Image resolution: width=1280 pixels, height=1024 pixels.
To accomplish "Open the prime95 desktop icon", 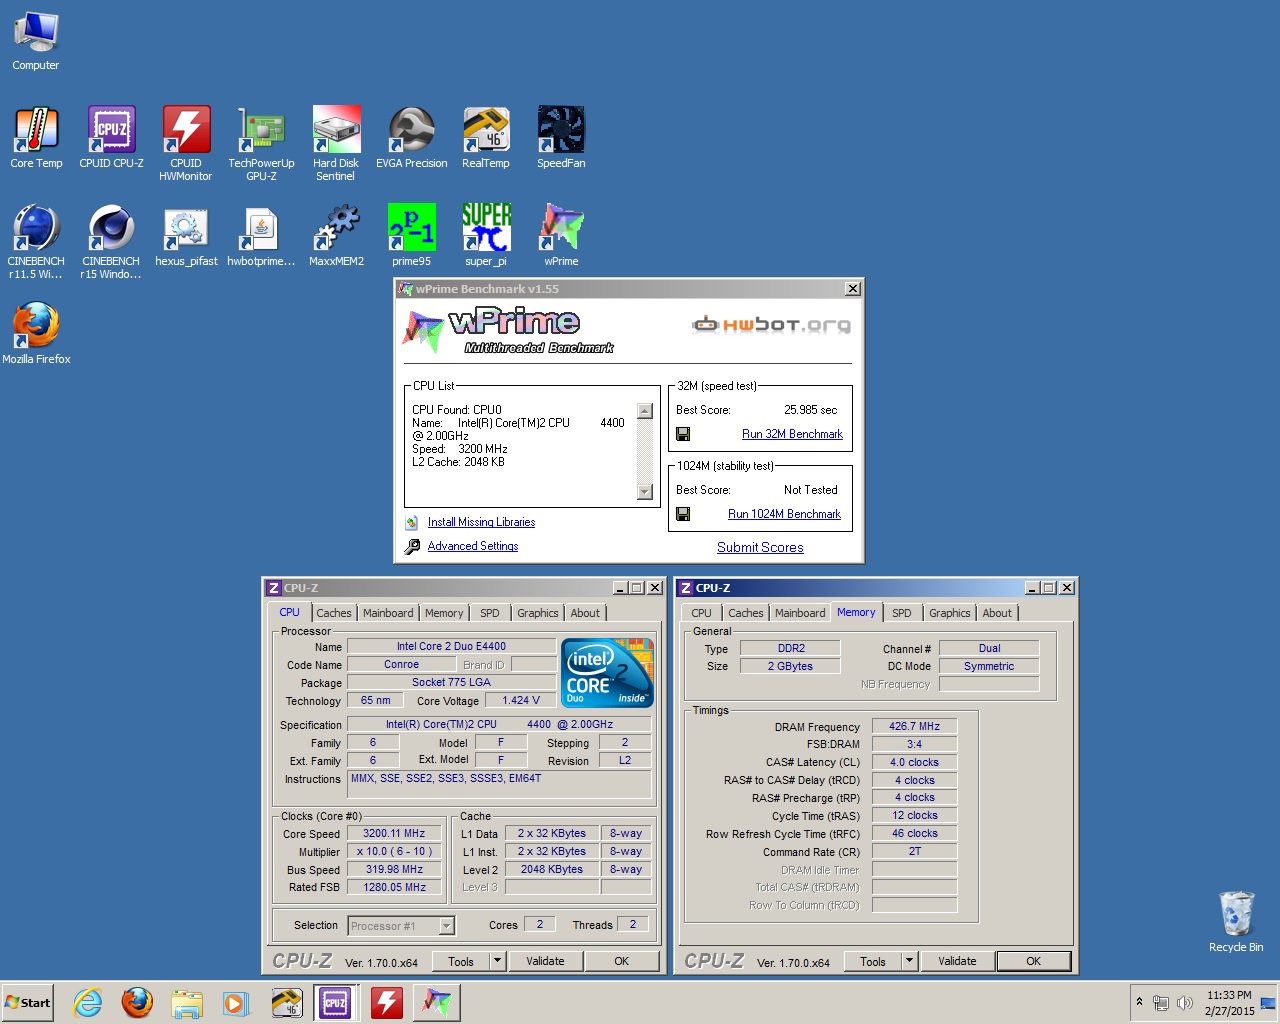I will 411,237.
